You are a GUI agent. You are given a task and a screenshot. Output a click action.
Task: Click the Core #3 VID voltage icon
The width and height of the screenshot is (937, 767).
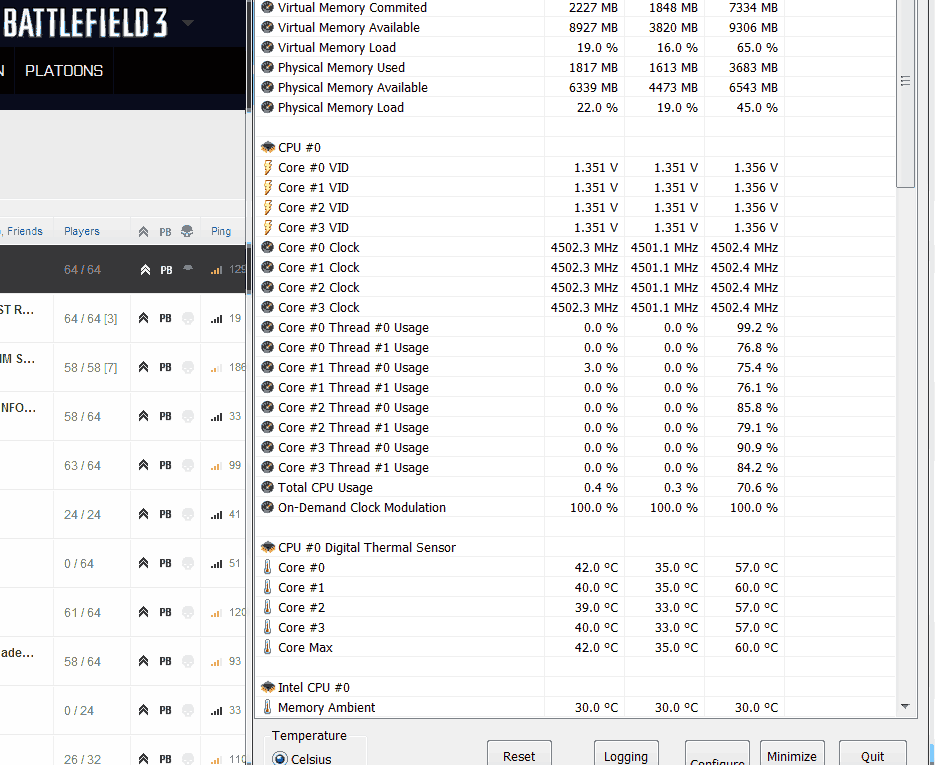coord(268,228)
